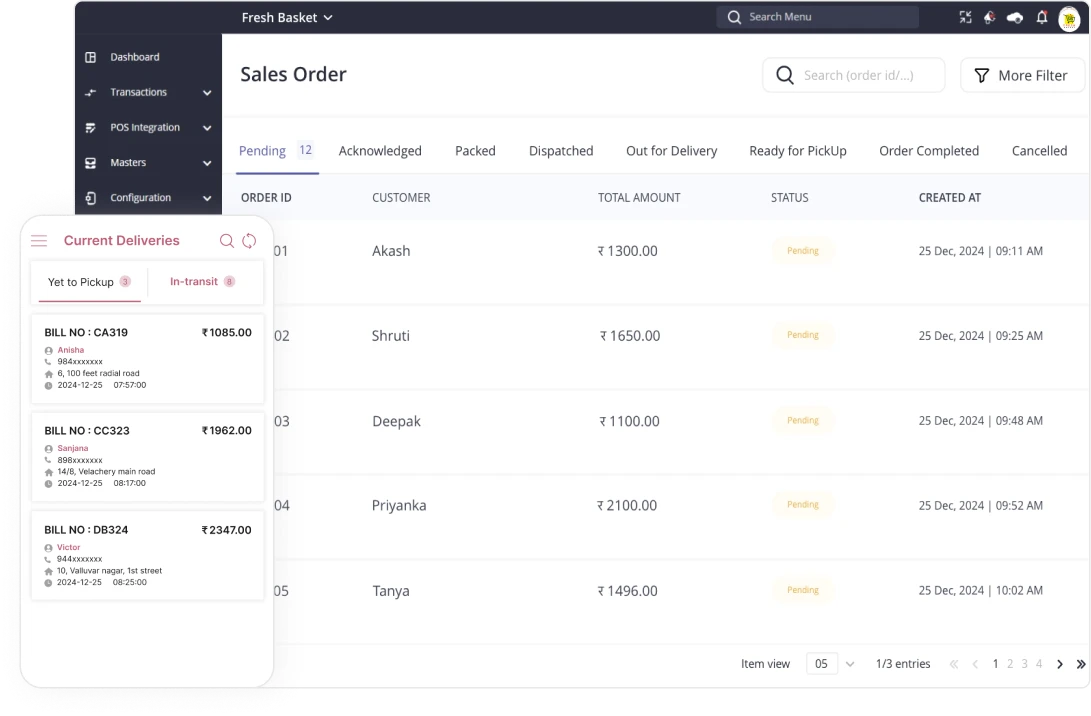This screenshot has width=1091, height=716.
Task: Select the Out for Delivery tab
Action: tap(671, 150)
